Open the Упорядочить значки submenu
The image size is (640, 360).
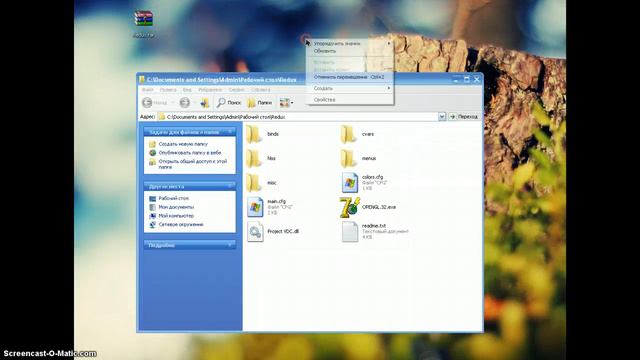pyautogui.click(x=350, y=43)
